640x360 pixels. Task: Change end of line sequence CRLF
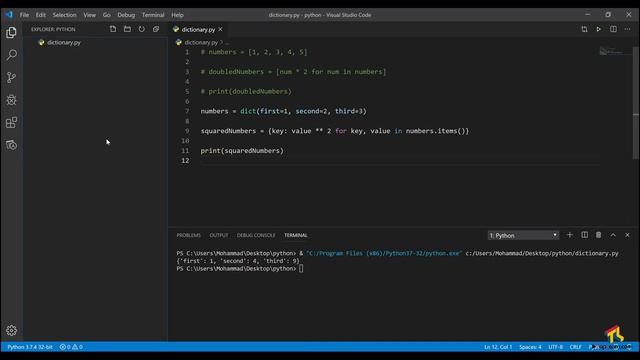click(576, 347)
